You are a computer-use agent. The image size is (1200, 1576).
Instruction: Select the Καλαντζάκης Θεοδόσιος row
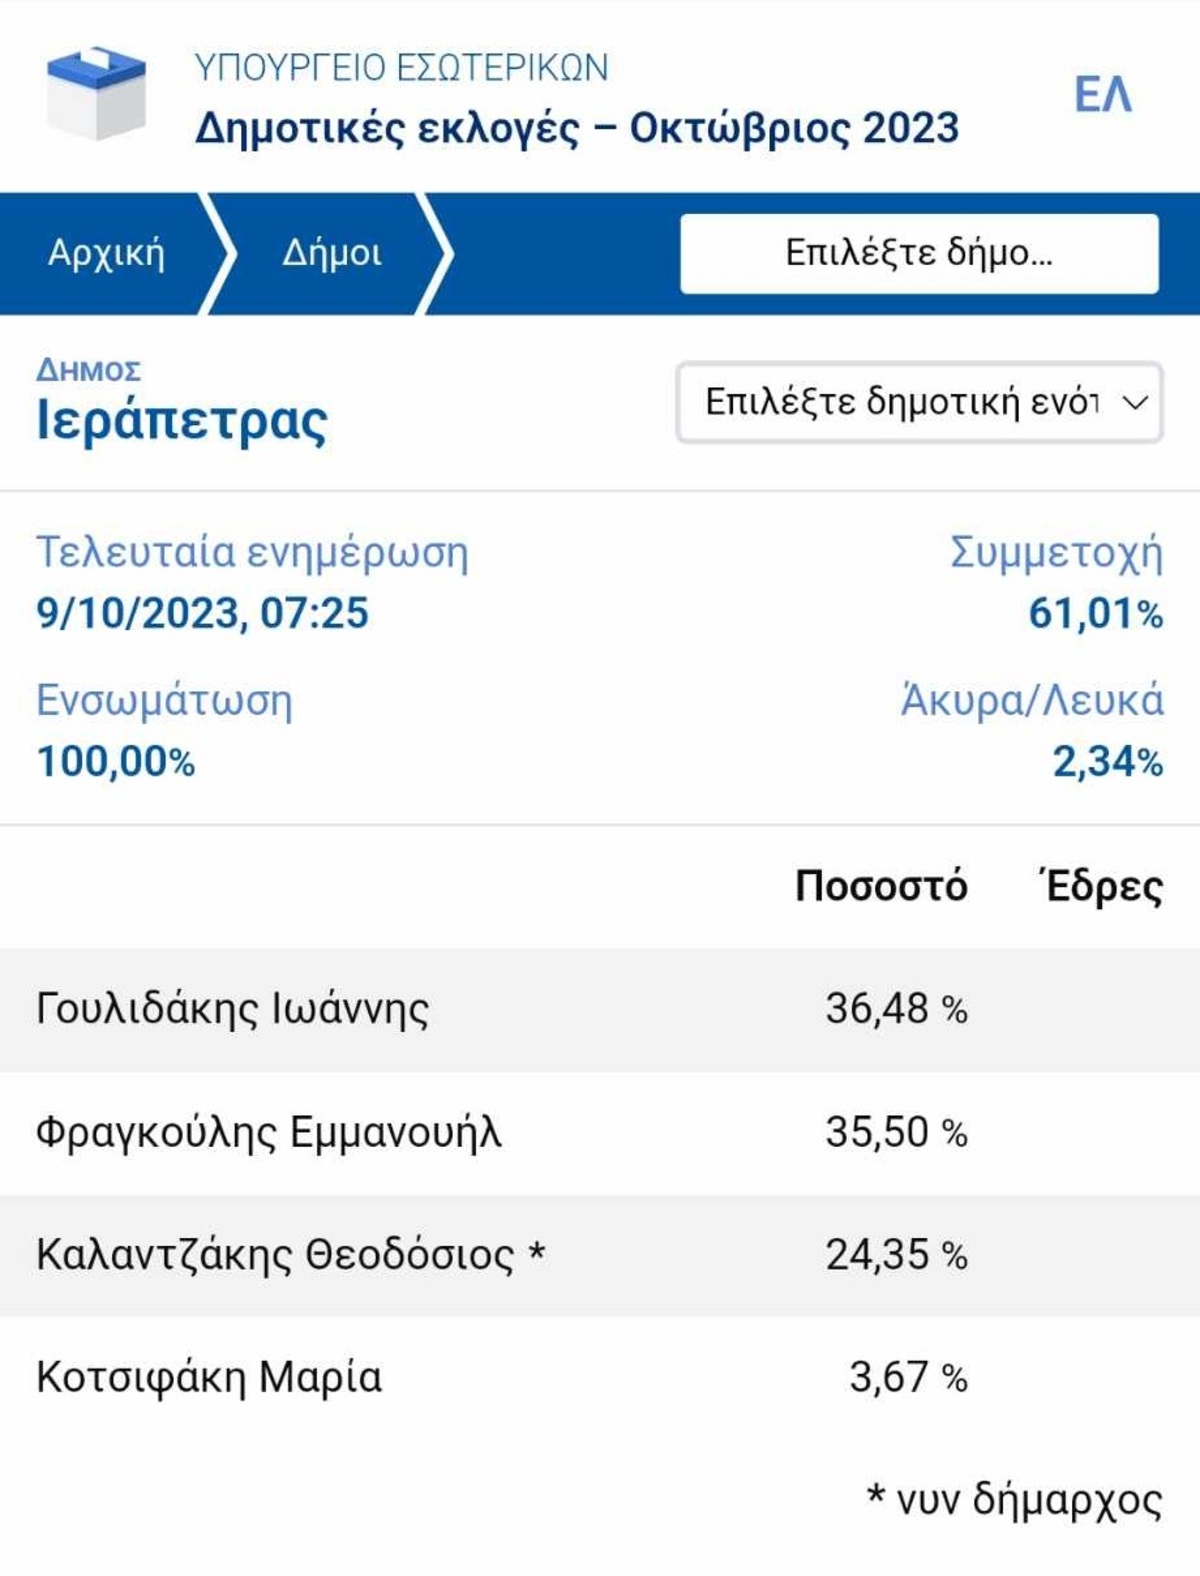[600, 1255]
